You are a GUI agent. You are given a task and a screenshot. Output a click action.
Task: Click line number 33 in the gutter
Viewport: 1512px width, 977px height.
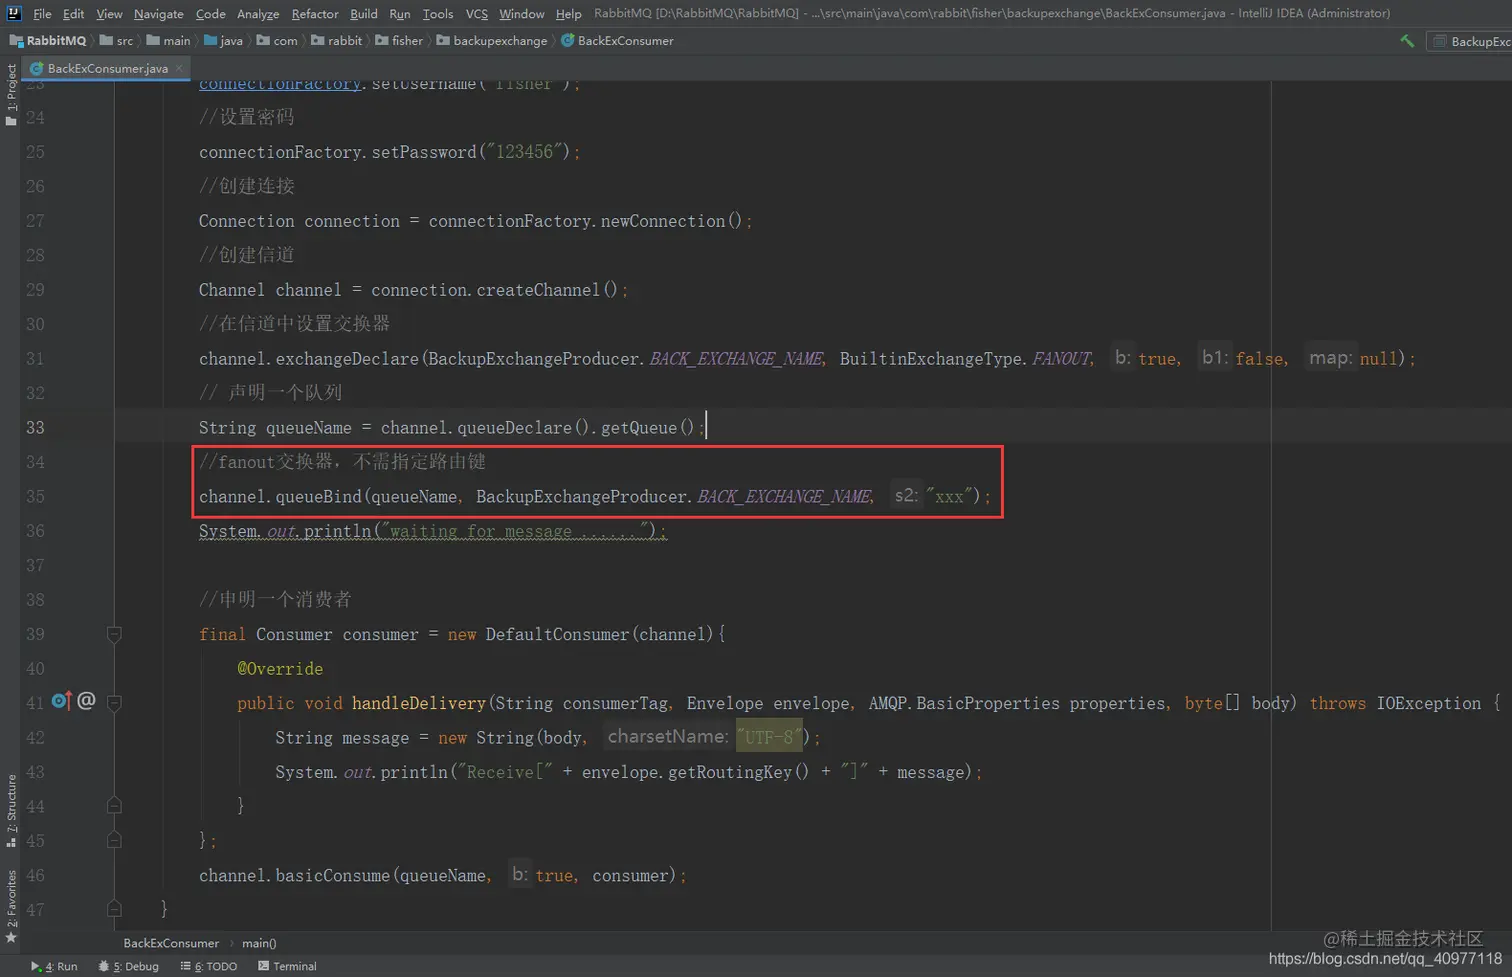click(x=35, y=427)
